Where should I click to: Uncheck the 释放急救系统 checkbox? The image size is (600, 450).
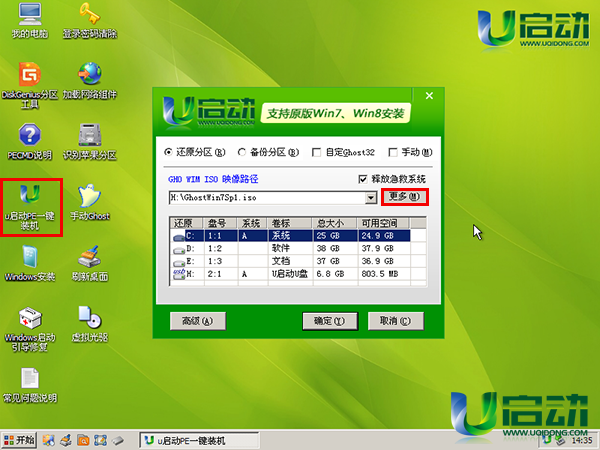click(x=362, y=179)
